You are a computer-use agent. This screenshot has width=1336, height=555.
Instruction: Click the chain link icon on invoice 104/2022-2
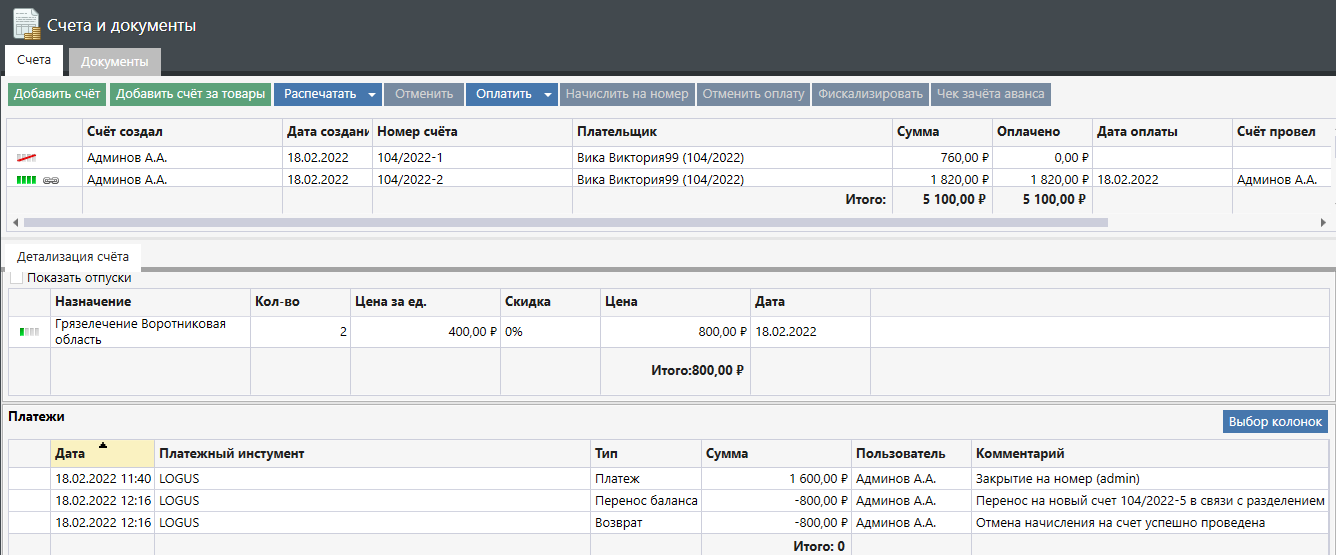pyautogui.click(x=51, y=180)
